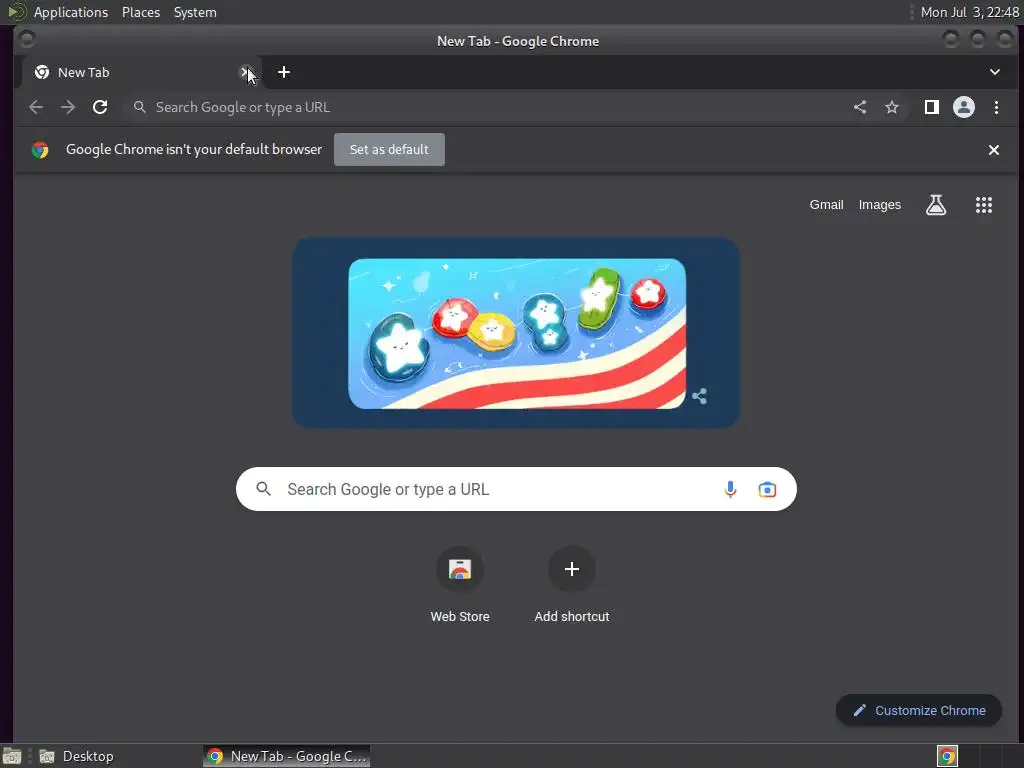
Task: Click Add shortcut tile
Action: 571,584
